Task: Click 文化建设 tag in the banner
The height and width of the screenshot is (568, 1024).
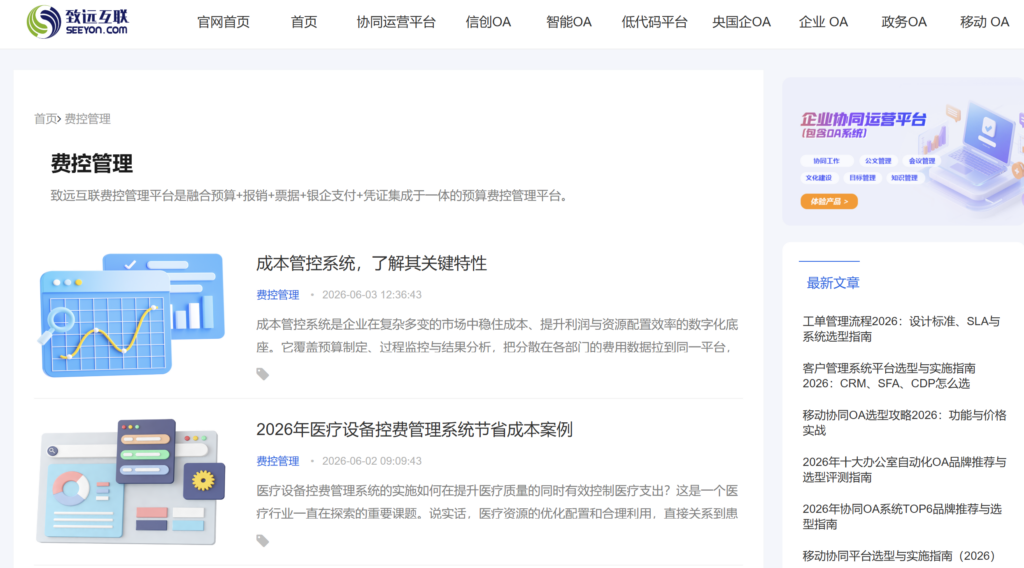Action: 818,178
